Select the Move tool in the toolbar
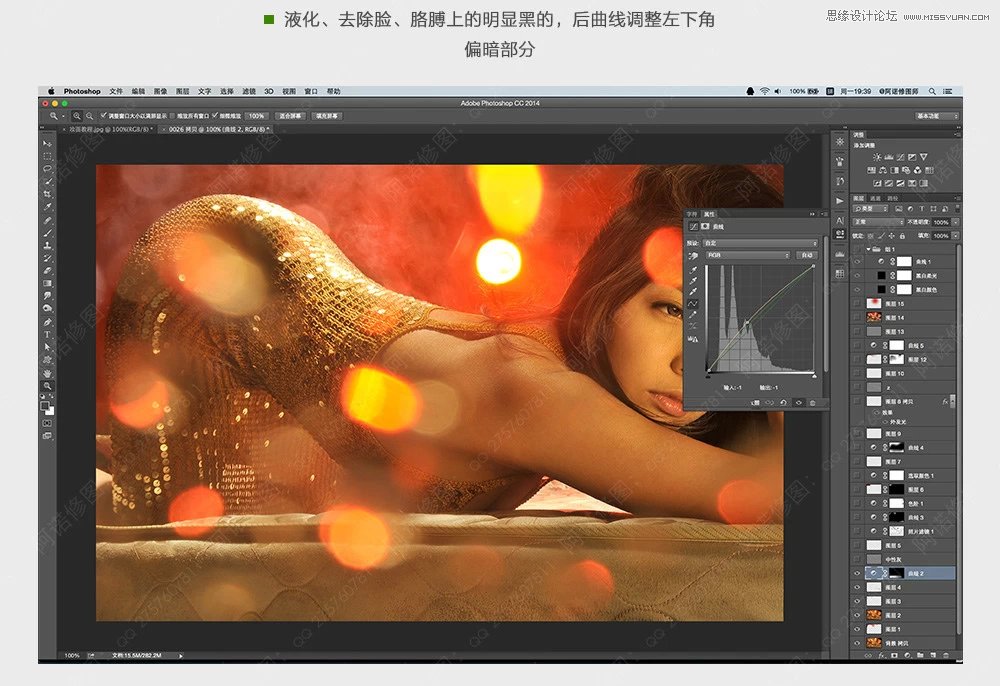The width and height of the screenshot is (1000, 686). [x=47, y=145]
